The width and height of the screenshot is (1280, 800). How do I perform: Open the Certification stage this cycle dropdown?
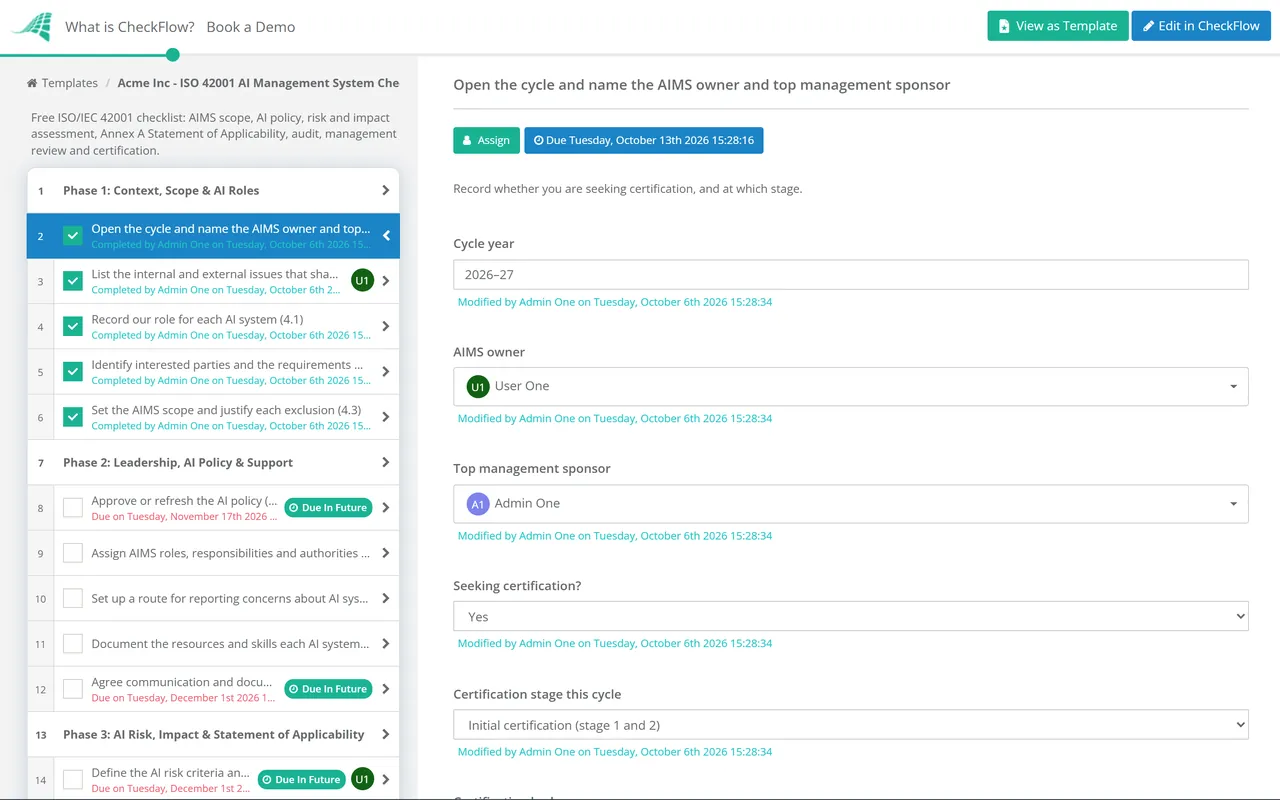click(850, 725)
